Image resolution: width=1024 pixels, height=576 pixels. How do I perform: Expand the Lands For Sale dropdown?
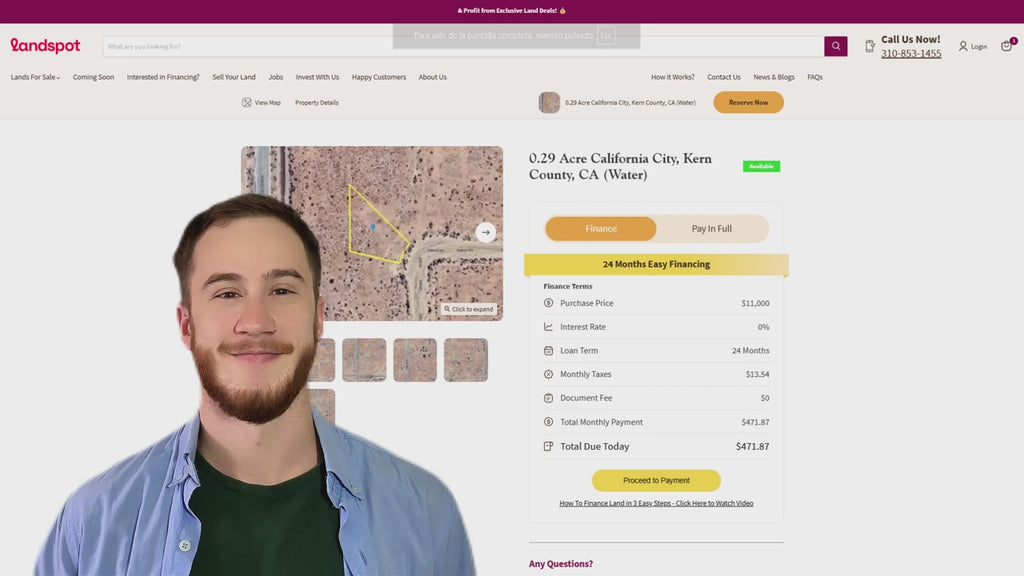(35, 77)
